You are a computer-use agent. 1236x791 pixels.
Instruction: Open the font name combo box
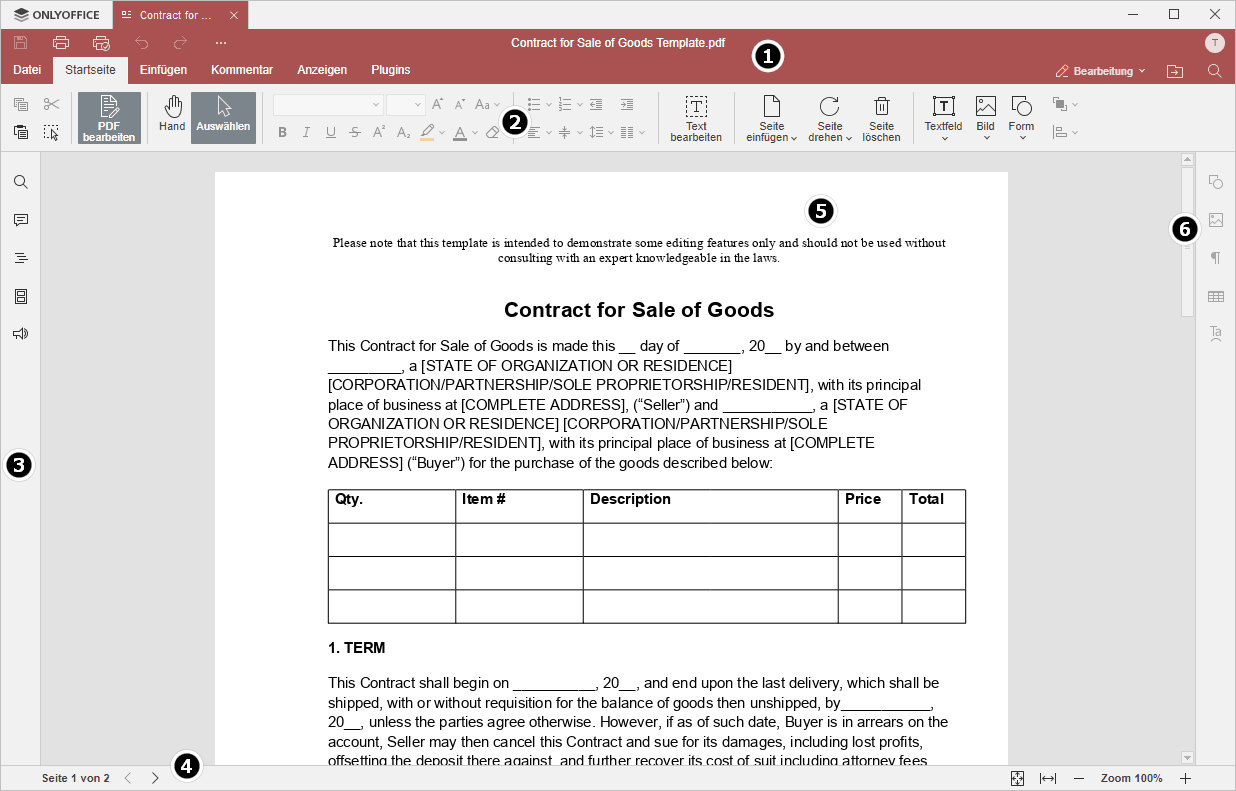click(x=328, y=104)
